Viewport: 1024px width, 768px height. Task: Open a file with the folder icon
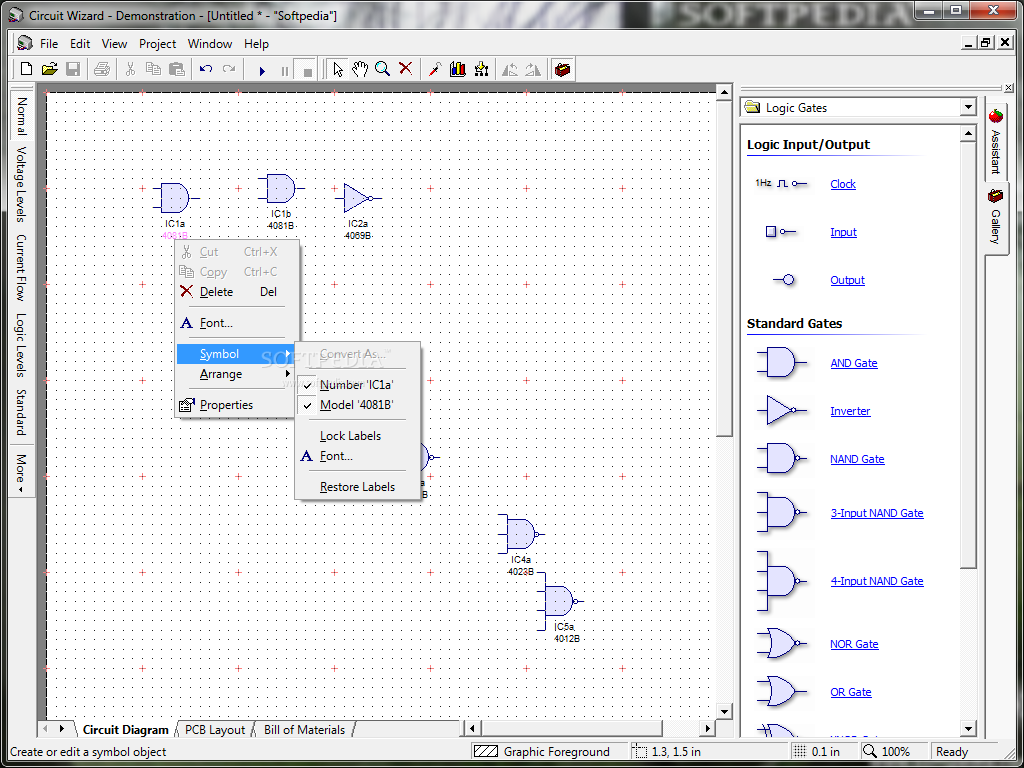pos(50,69)
